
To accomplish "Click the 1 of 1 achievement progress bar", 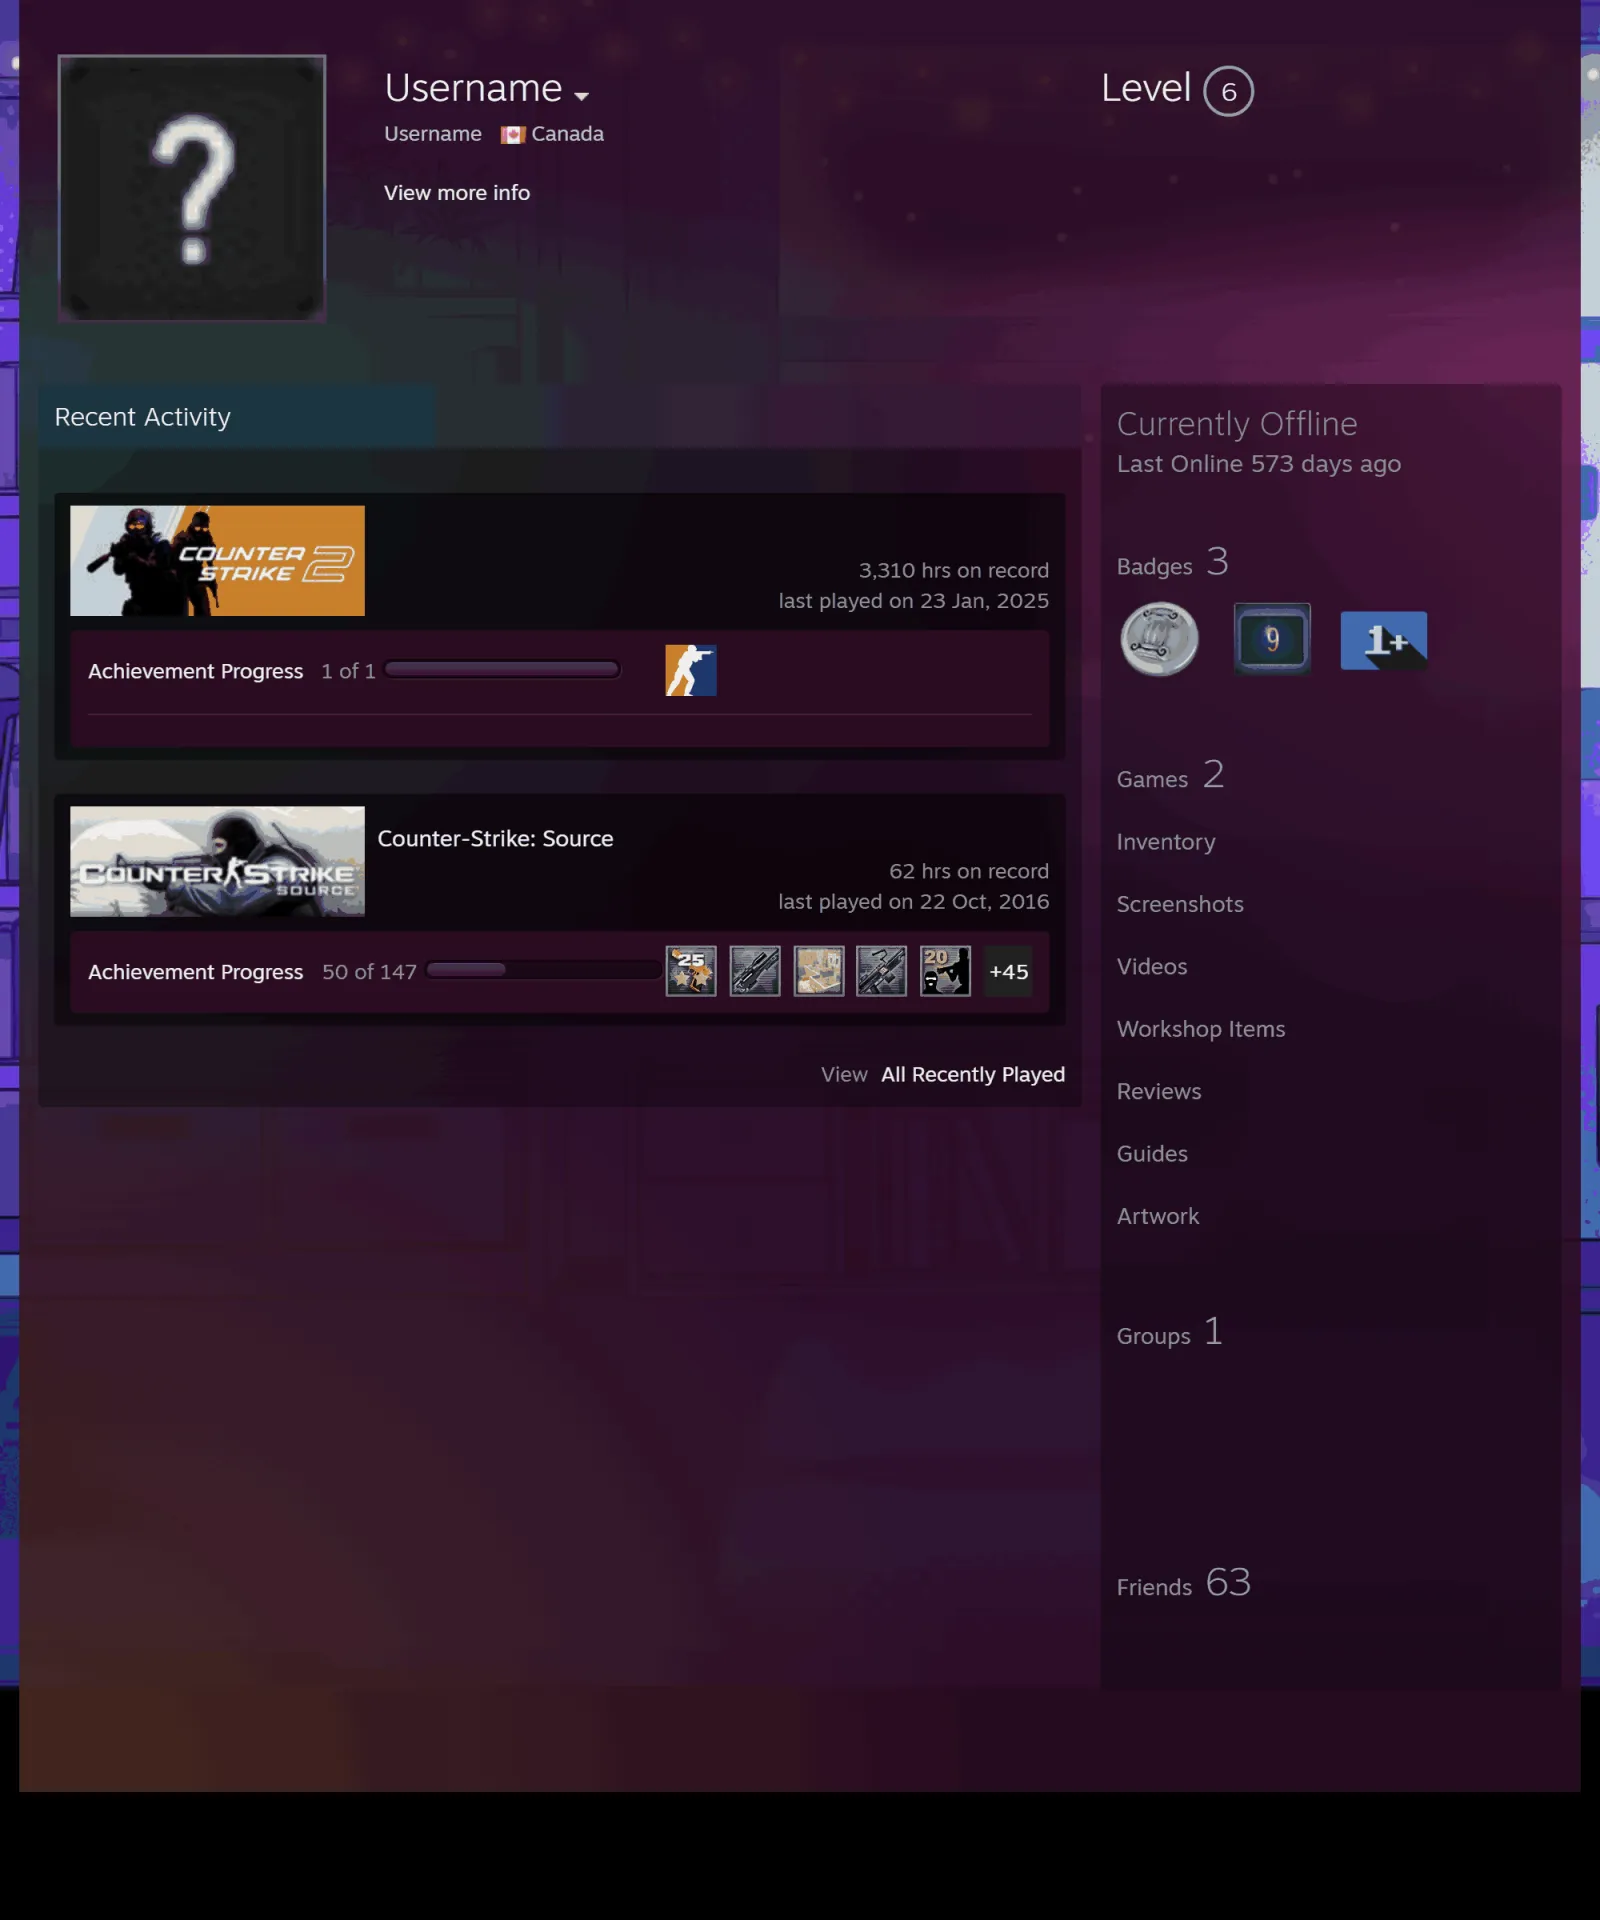I will point(502,670).
